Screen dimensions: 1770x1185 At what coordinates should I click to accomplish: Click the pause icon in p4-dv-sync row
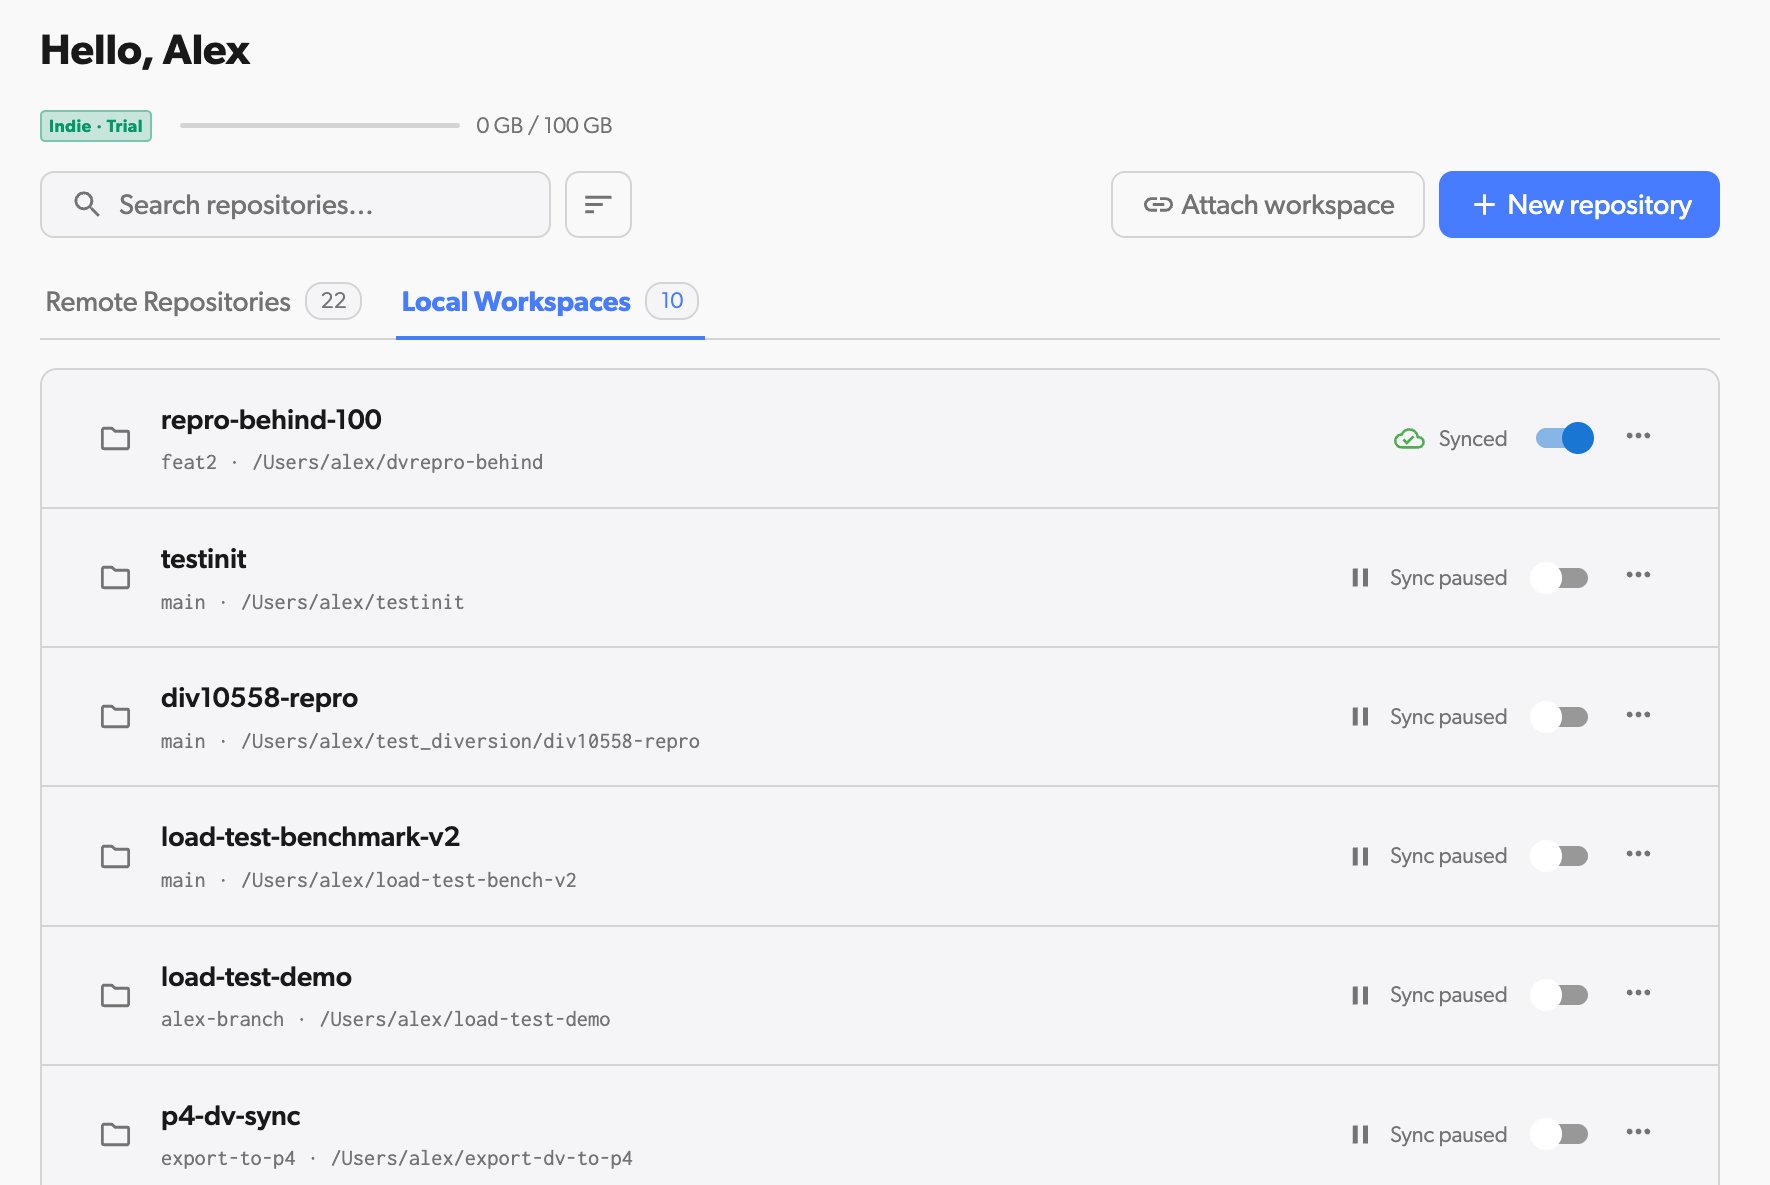tap(1360, 1134)
